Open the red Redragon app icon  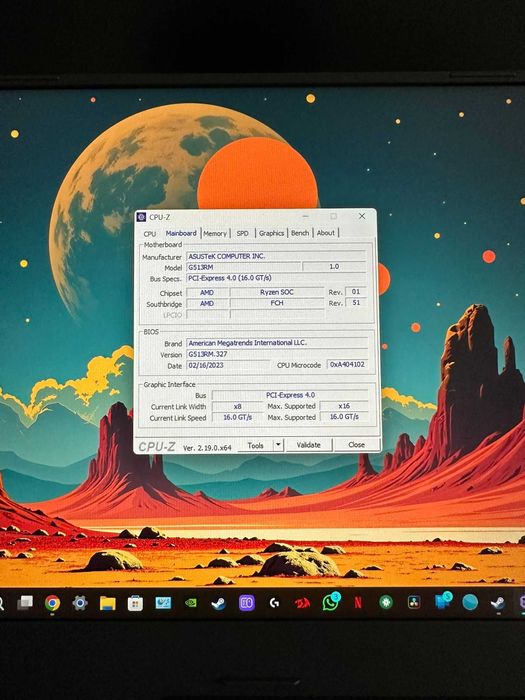302,603
